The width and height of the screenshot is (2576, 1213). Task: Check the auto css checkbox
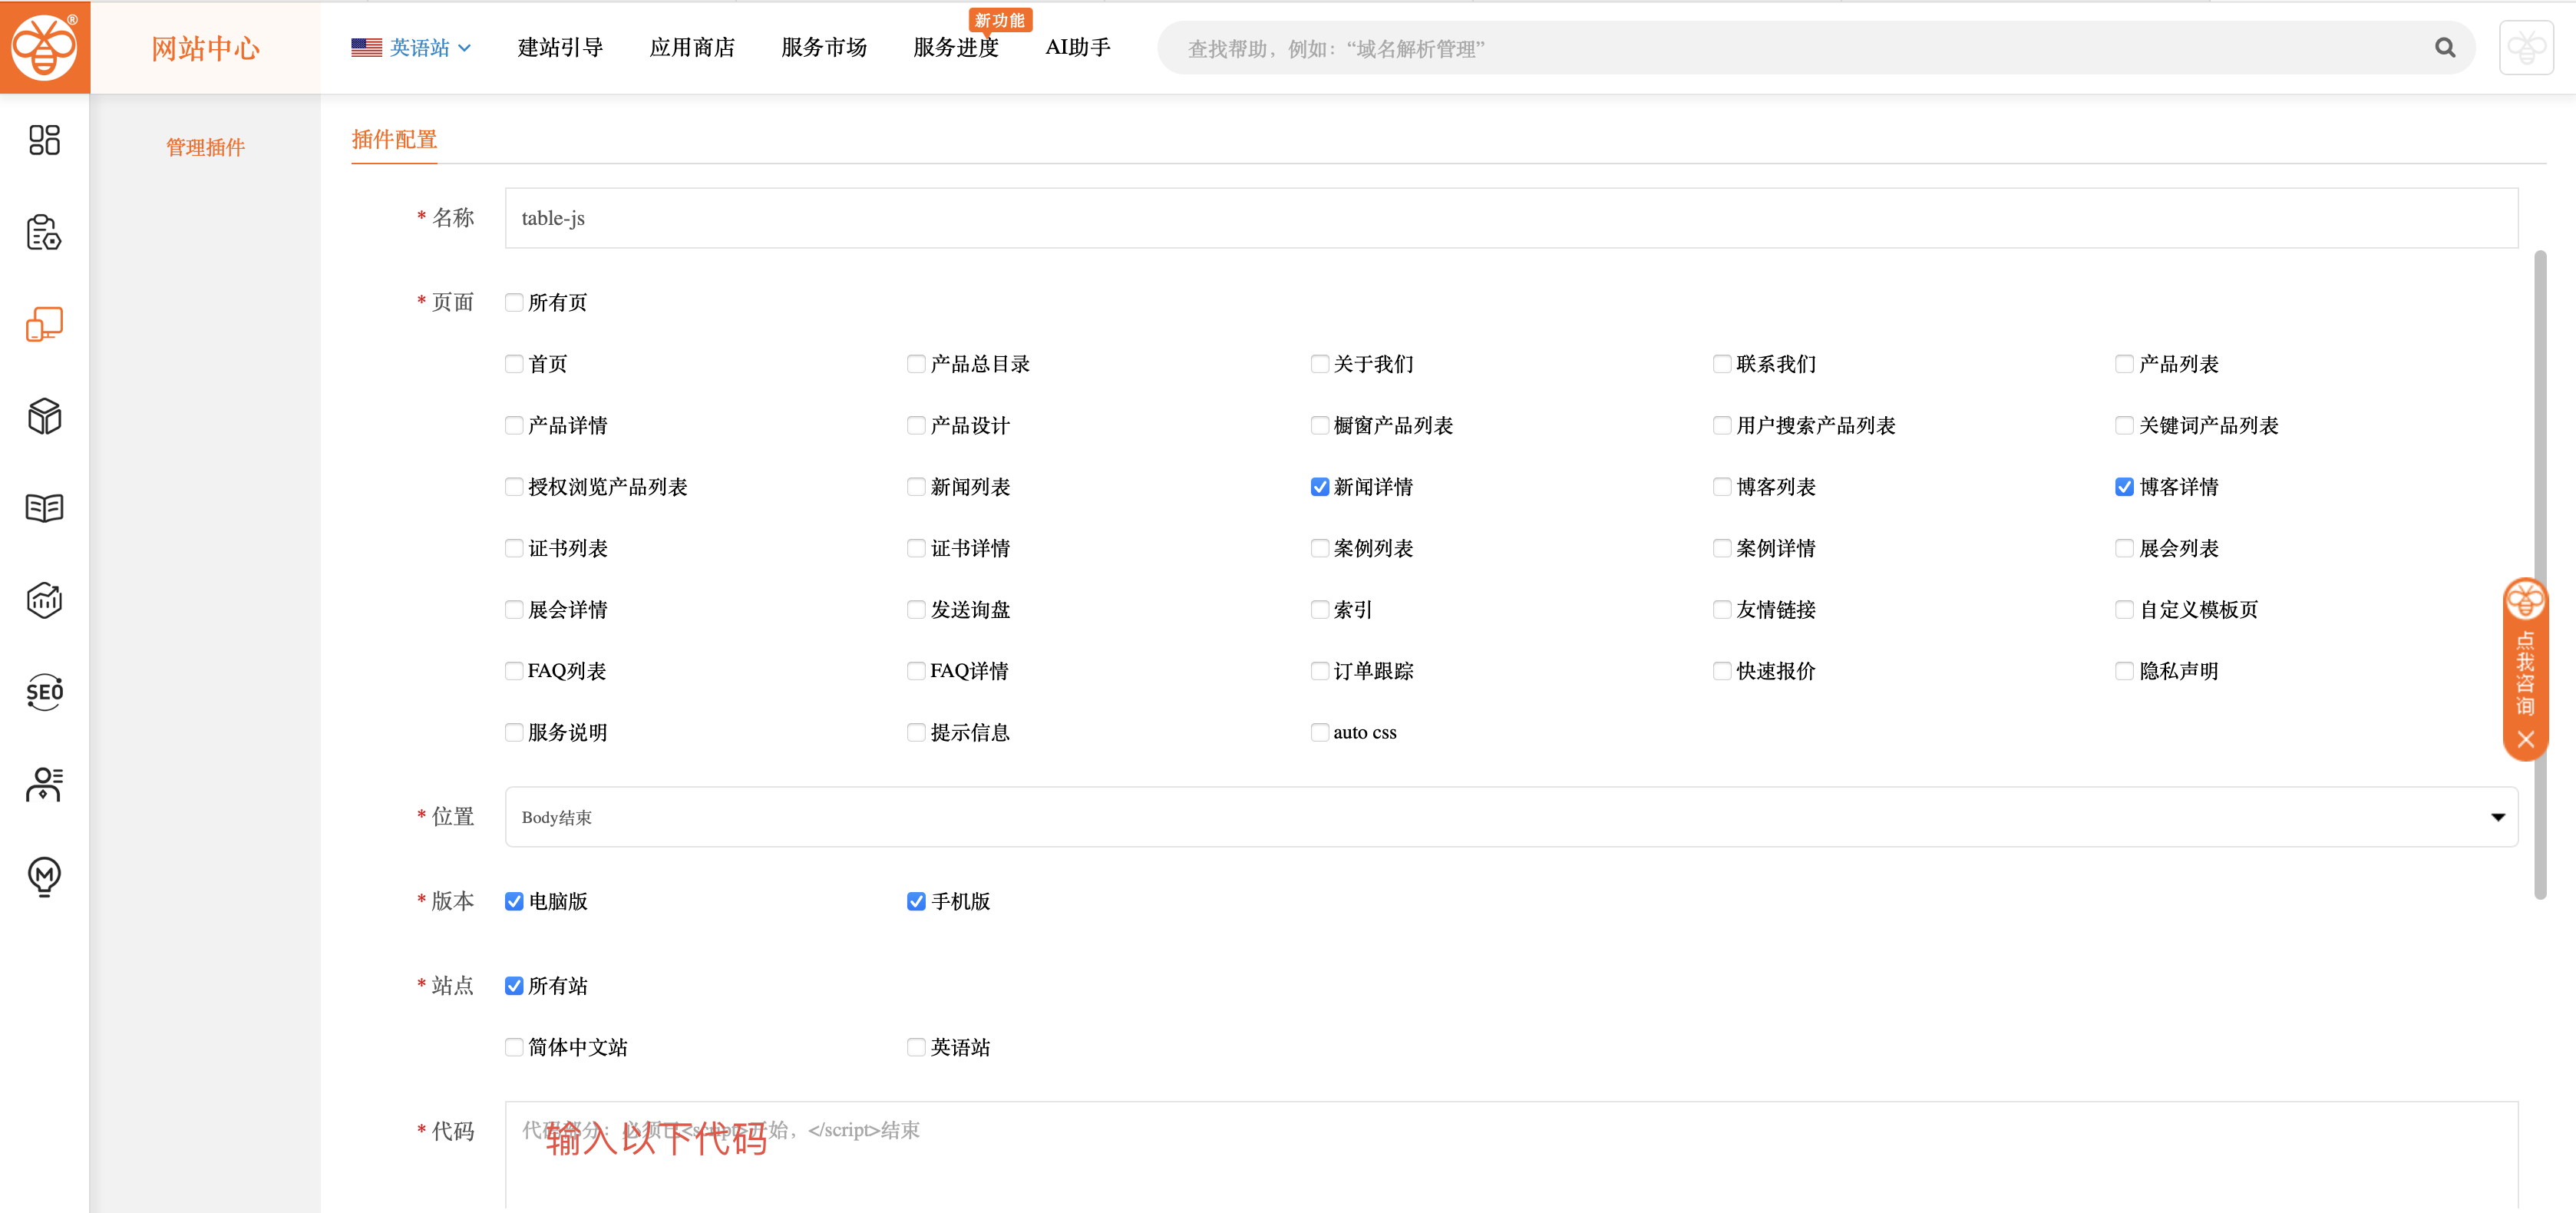(x=1320, y=733)
